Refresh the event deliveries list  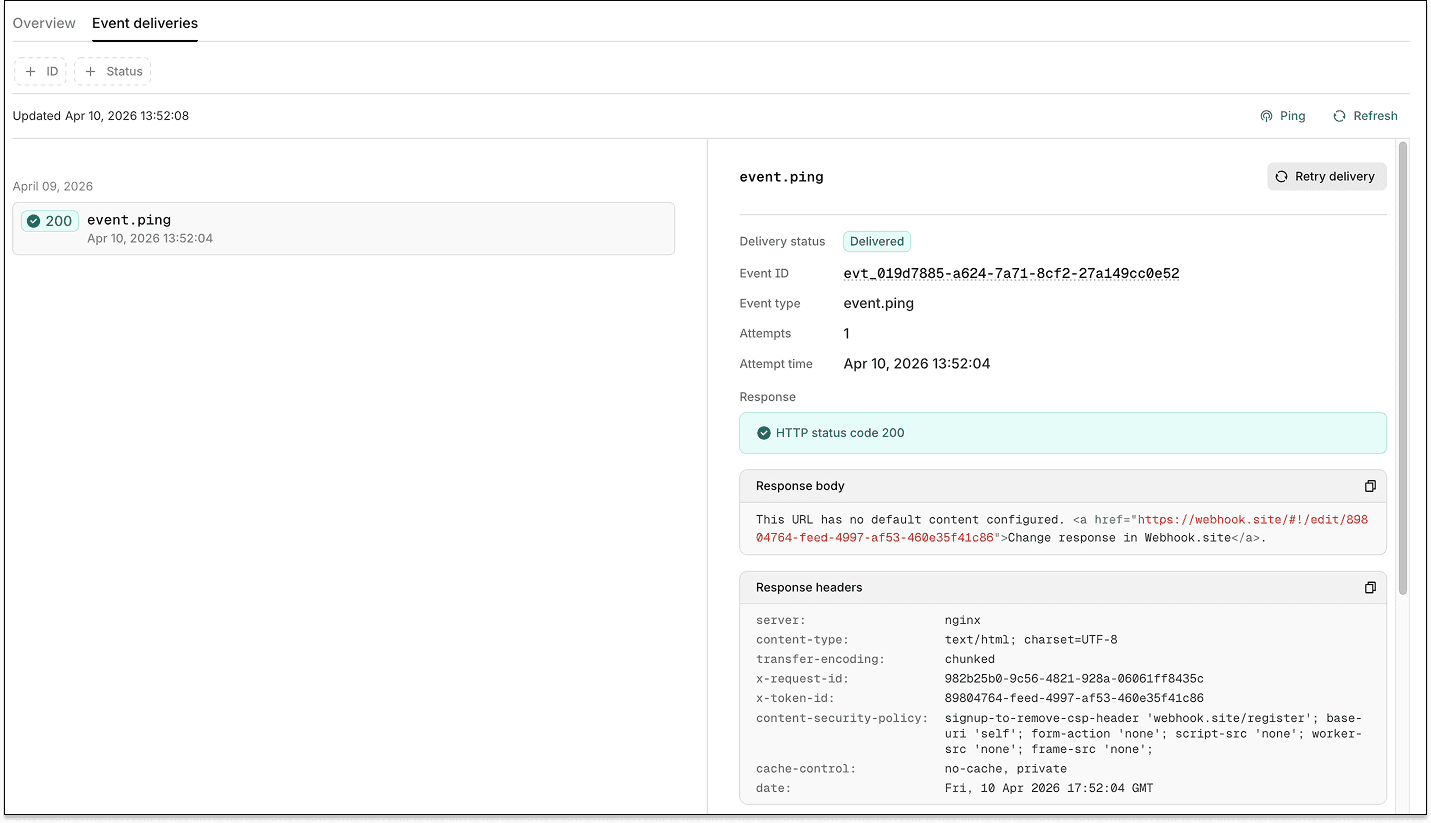pos(1365,116)
